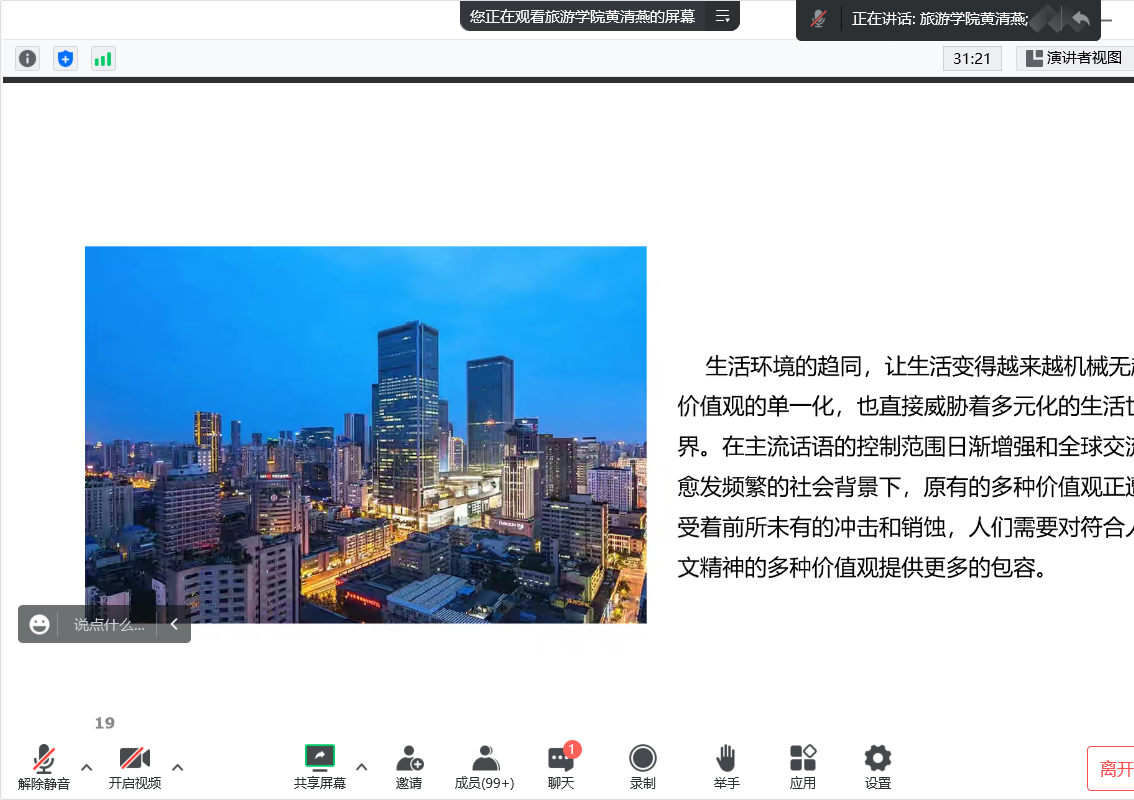Open the Invite (邀请) icon

tap(409, 766)
